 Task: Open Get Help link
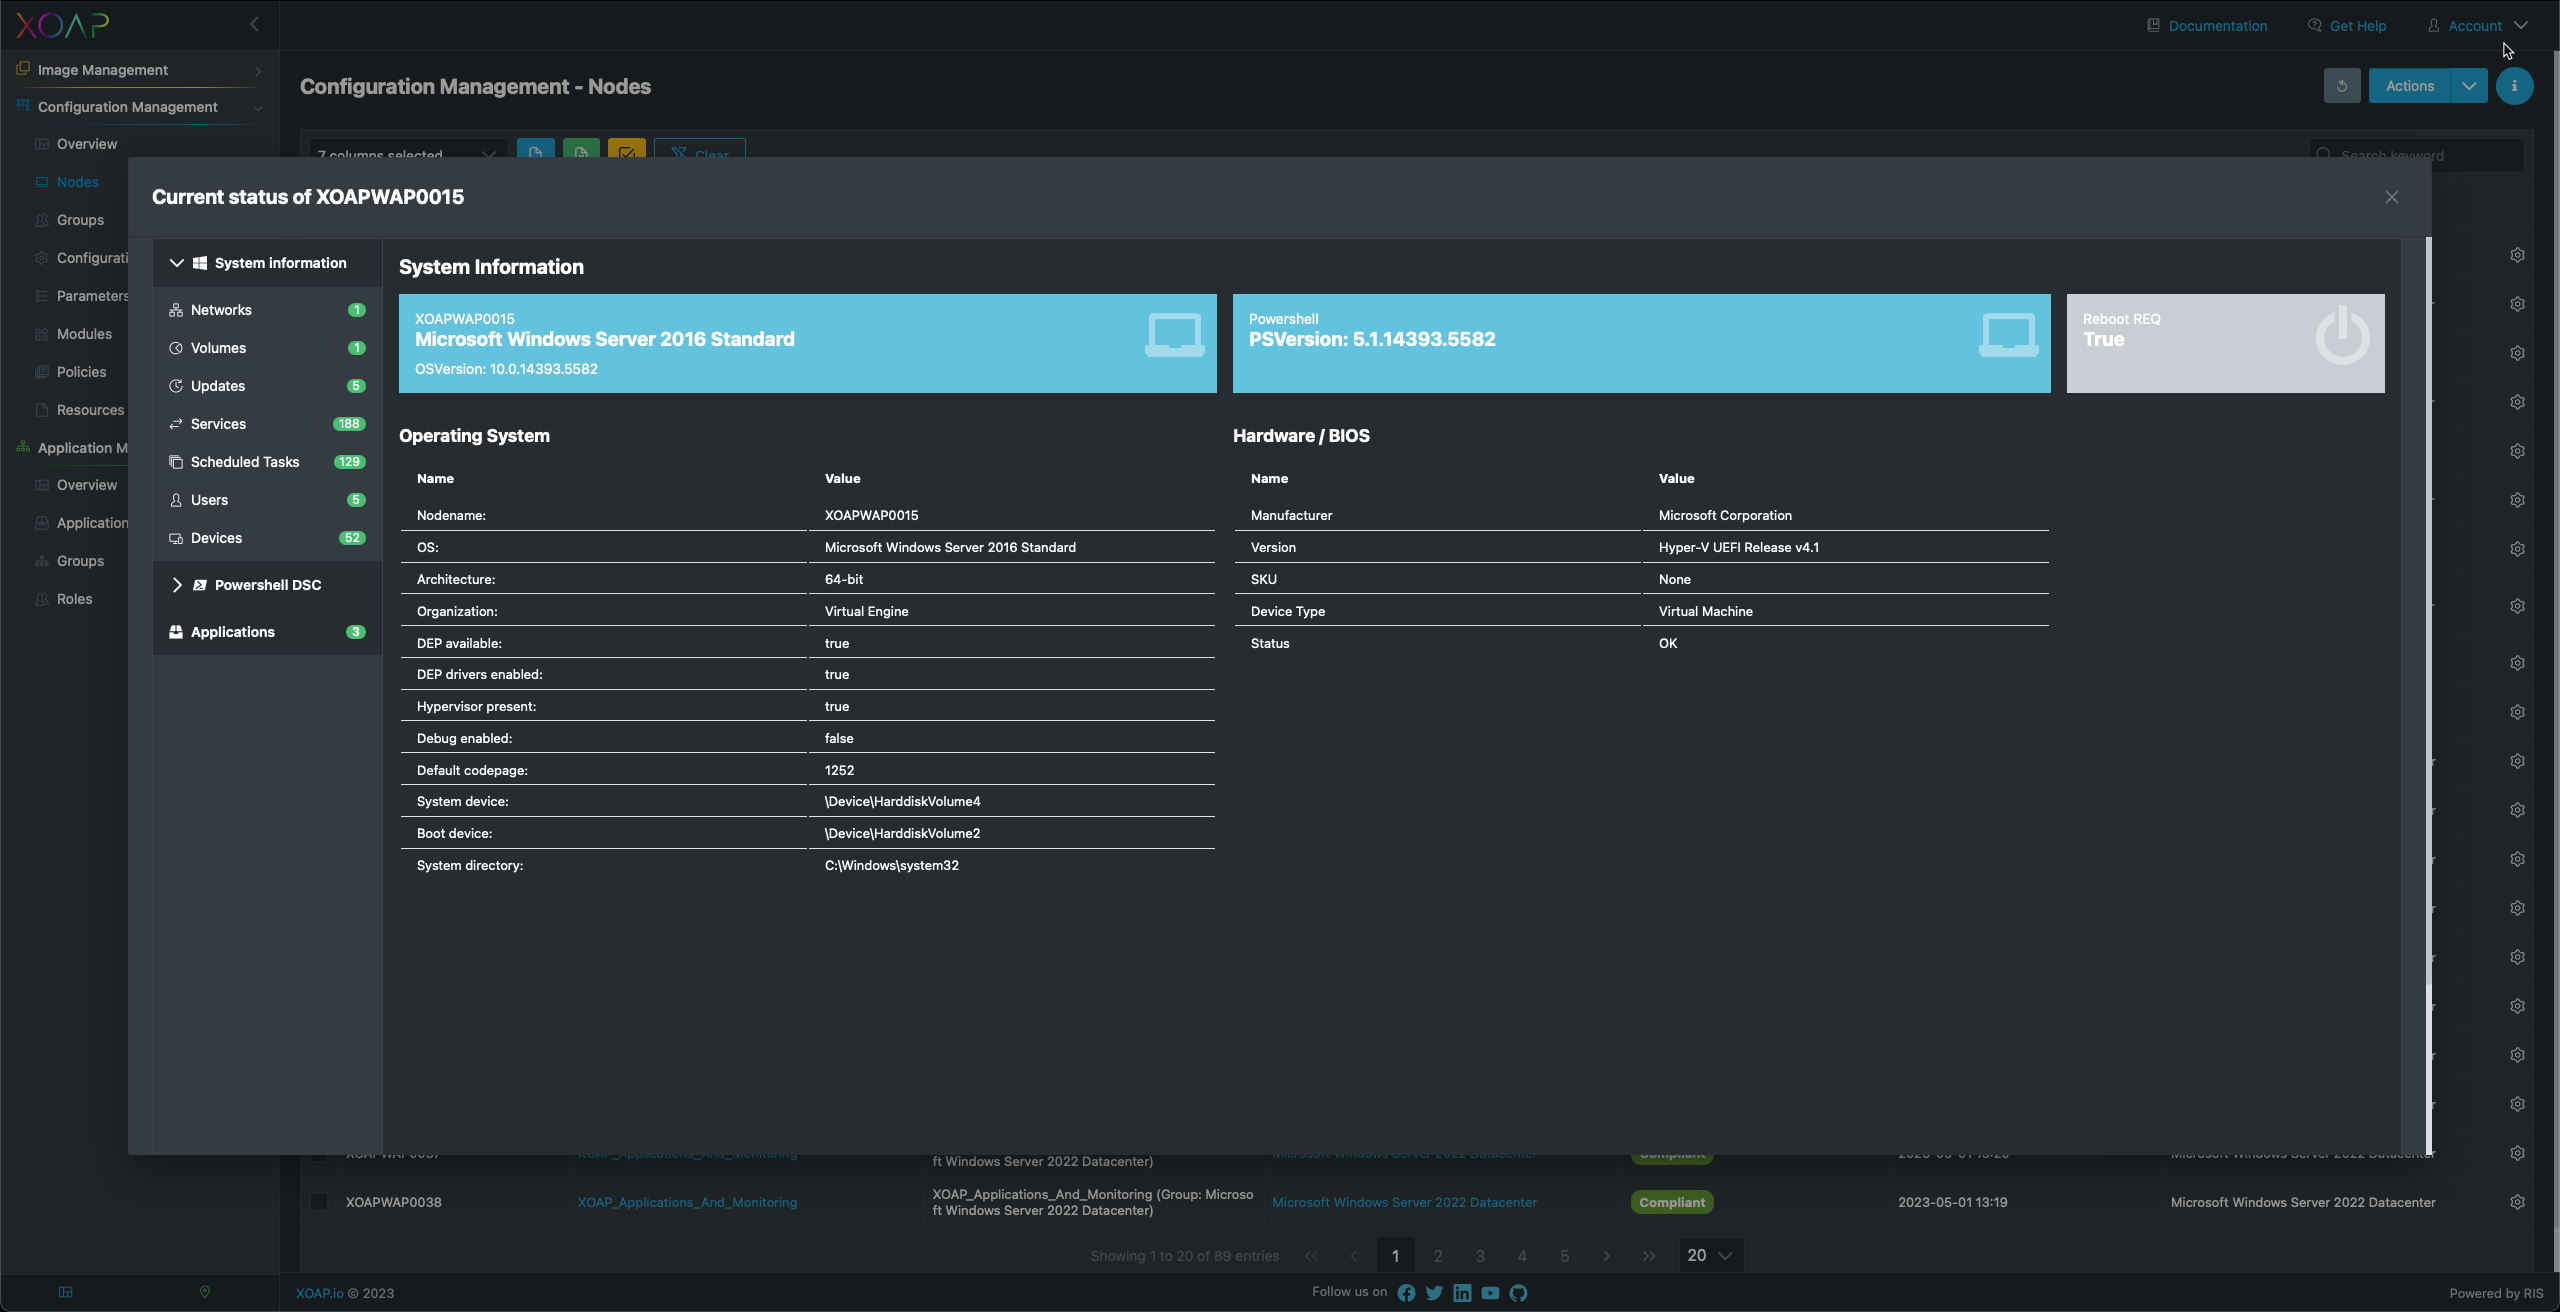(2347, 26)
